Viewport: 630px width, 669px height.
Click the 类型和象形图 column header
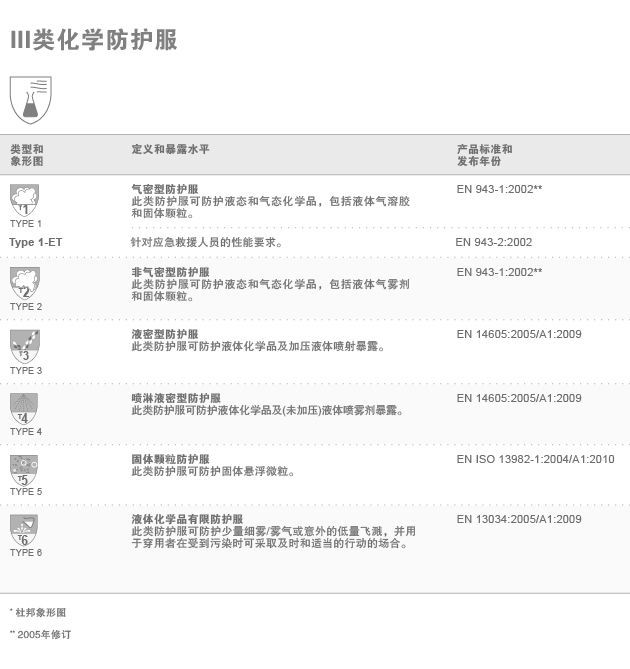pos(27,155)
